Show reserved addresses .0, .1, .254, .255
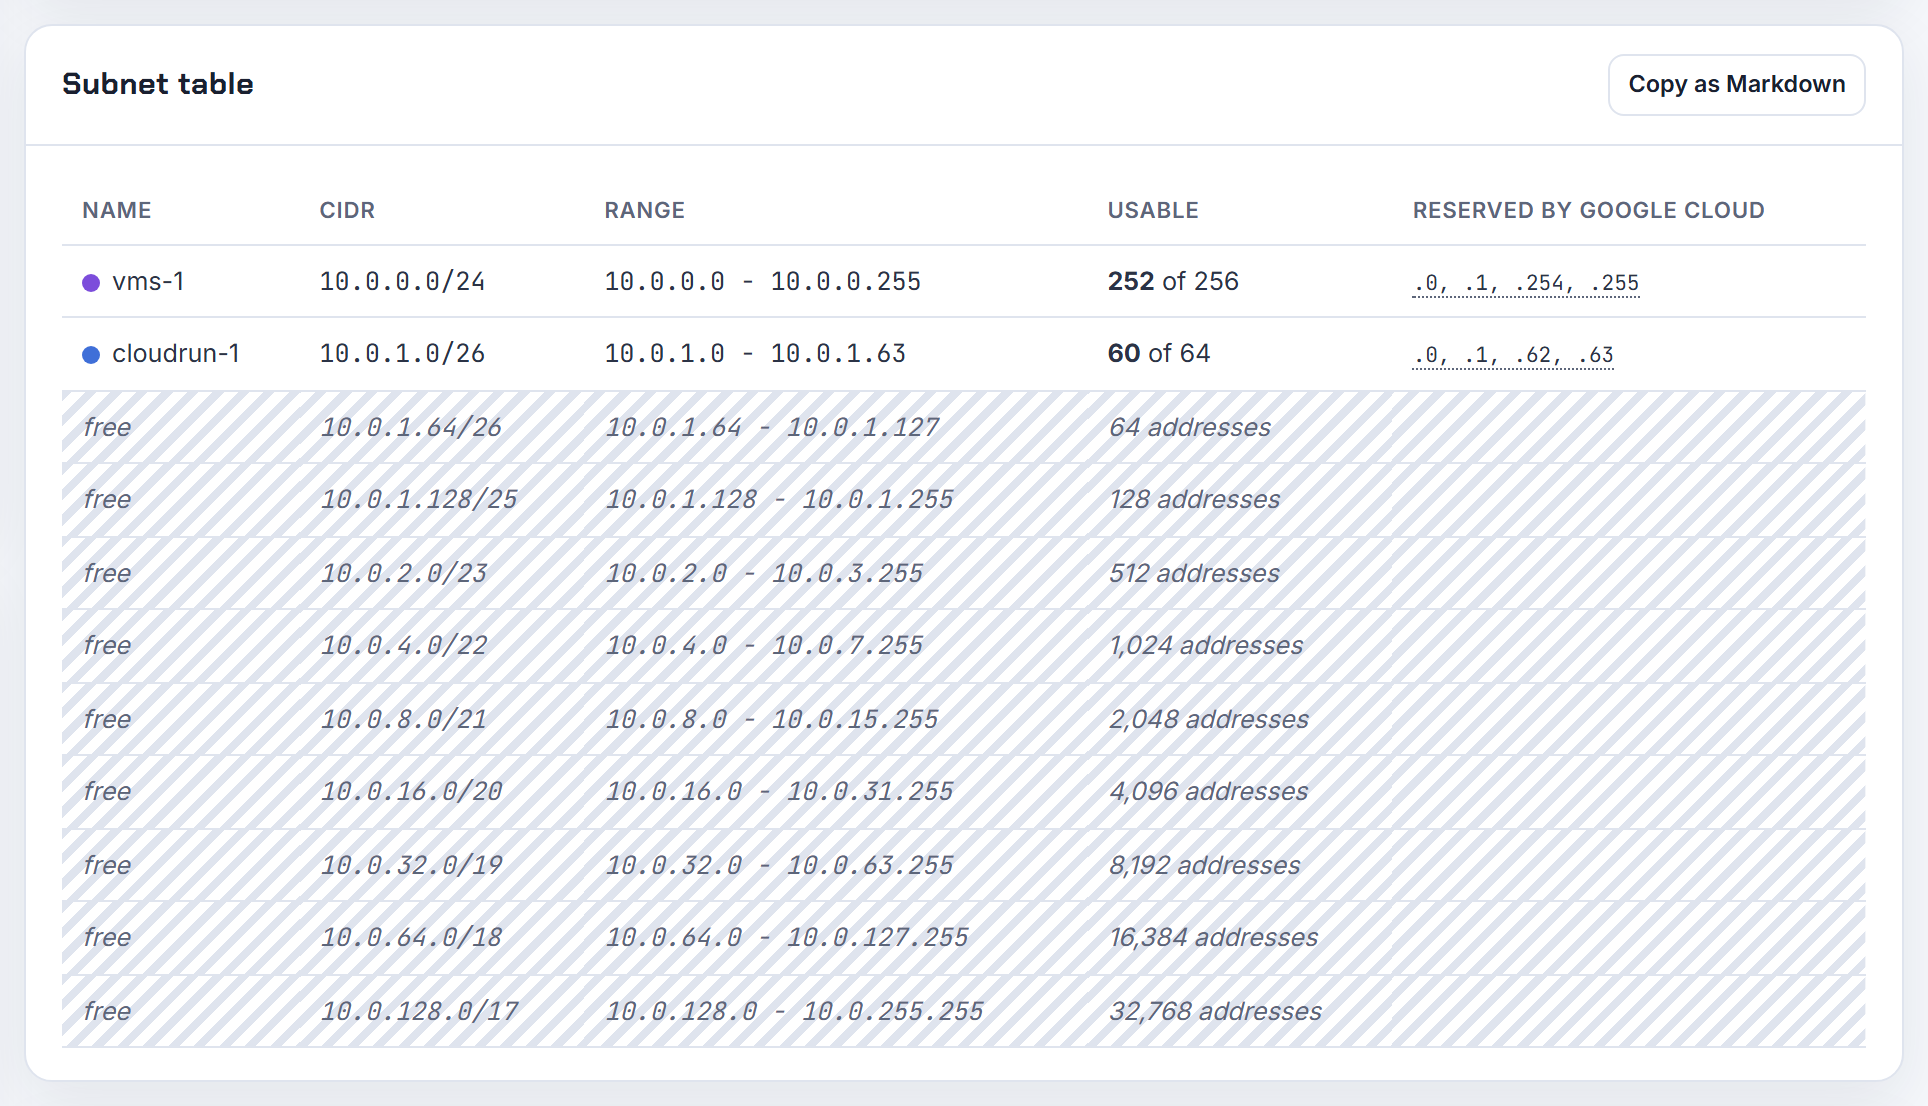1928x1106 pixels. 1526,283
